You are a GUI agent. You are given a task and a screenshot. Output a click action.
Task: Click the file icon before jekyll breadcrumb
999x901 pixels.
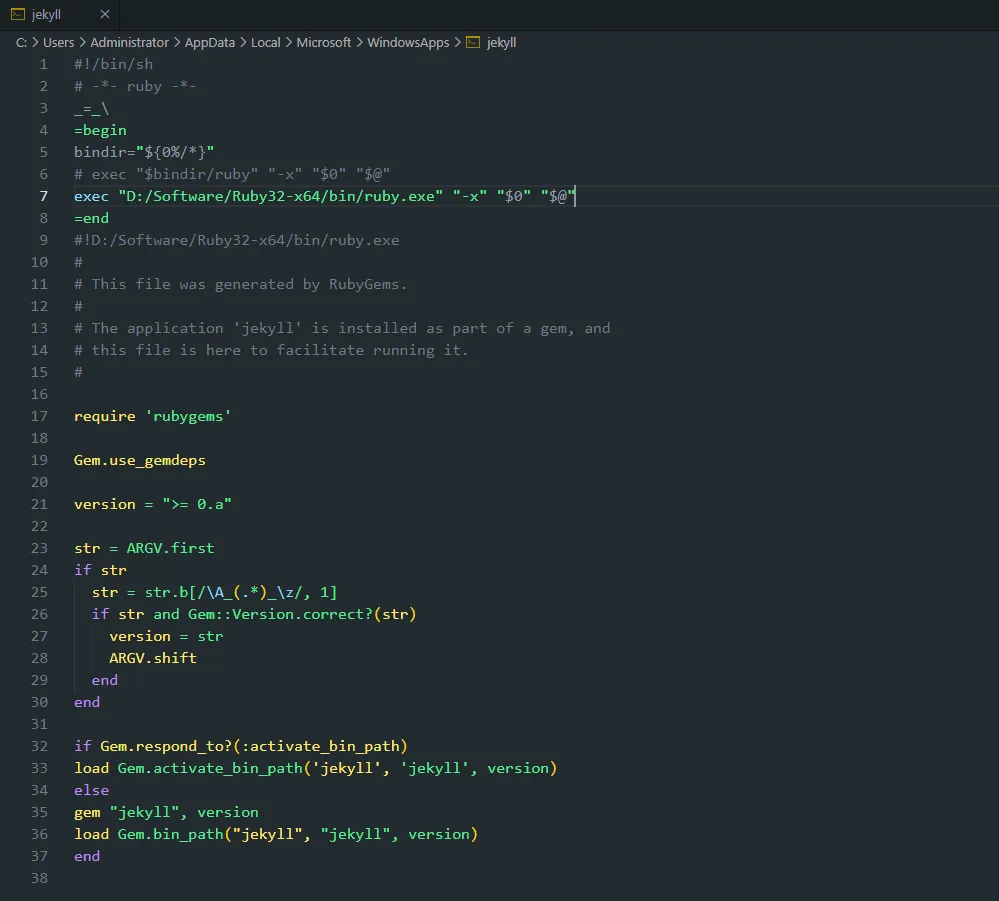pos(473,43)
